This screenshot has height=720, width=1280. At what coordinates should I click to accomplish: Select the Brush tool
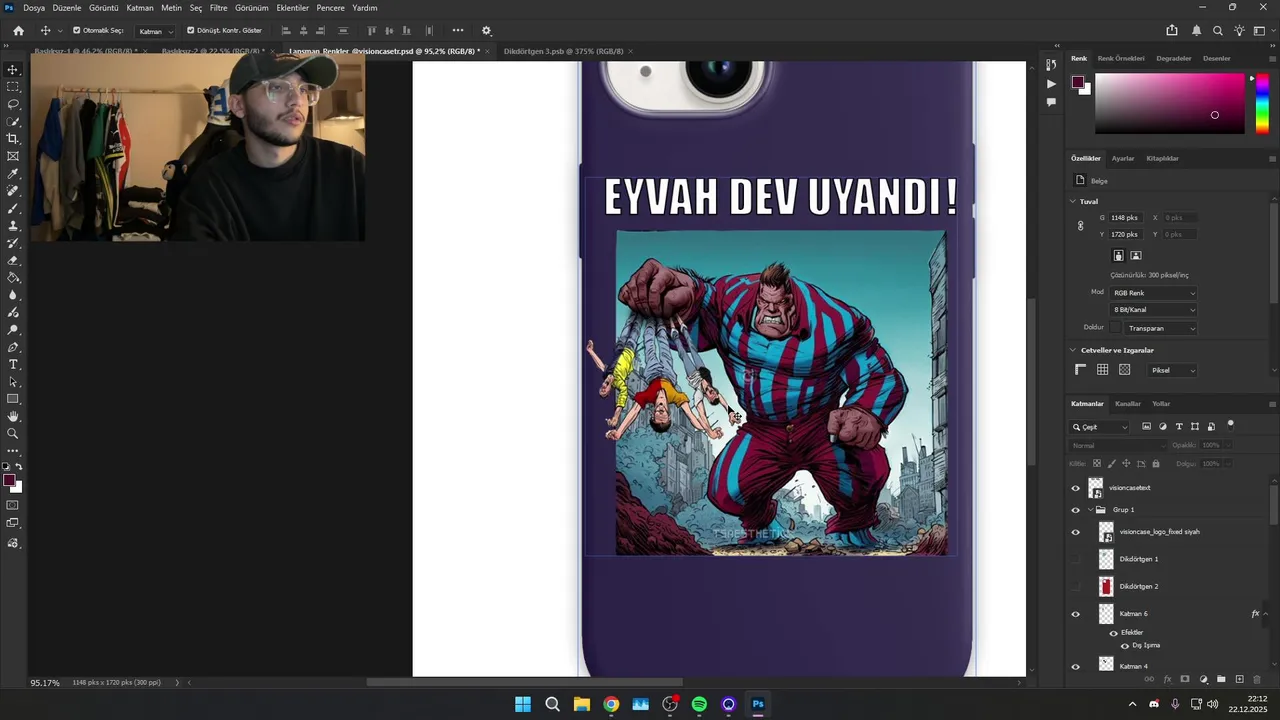click(x=13, y=208)
